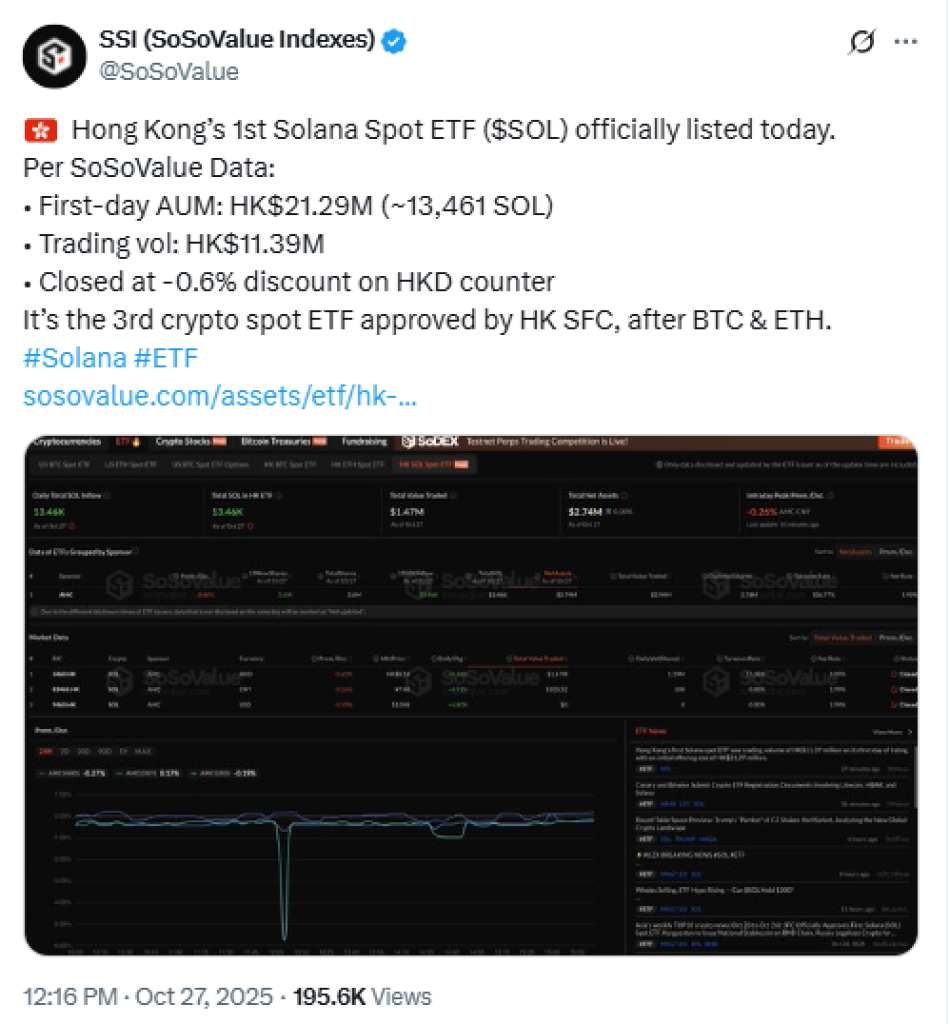Click the SoSoValue profile avatar
The image size is (950, 1024).
click(x=54, y=58)
